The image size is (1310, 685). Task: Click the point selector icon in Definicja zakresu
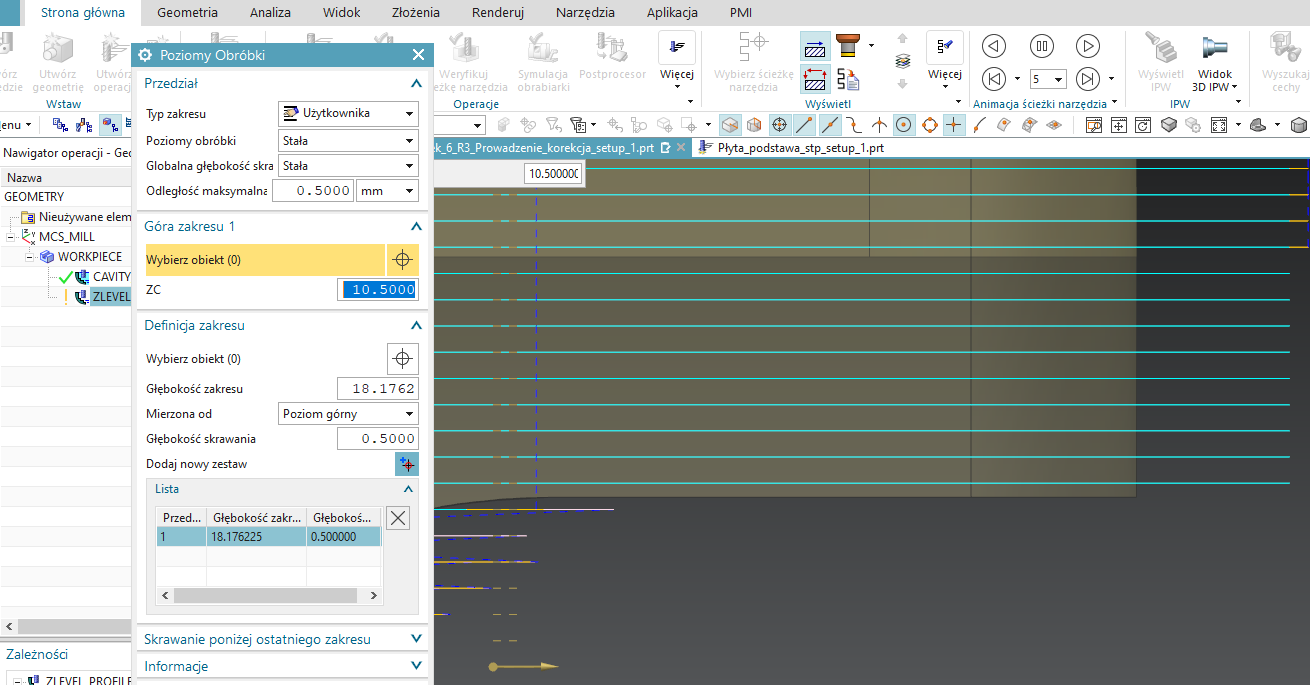(402, 359)
